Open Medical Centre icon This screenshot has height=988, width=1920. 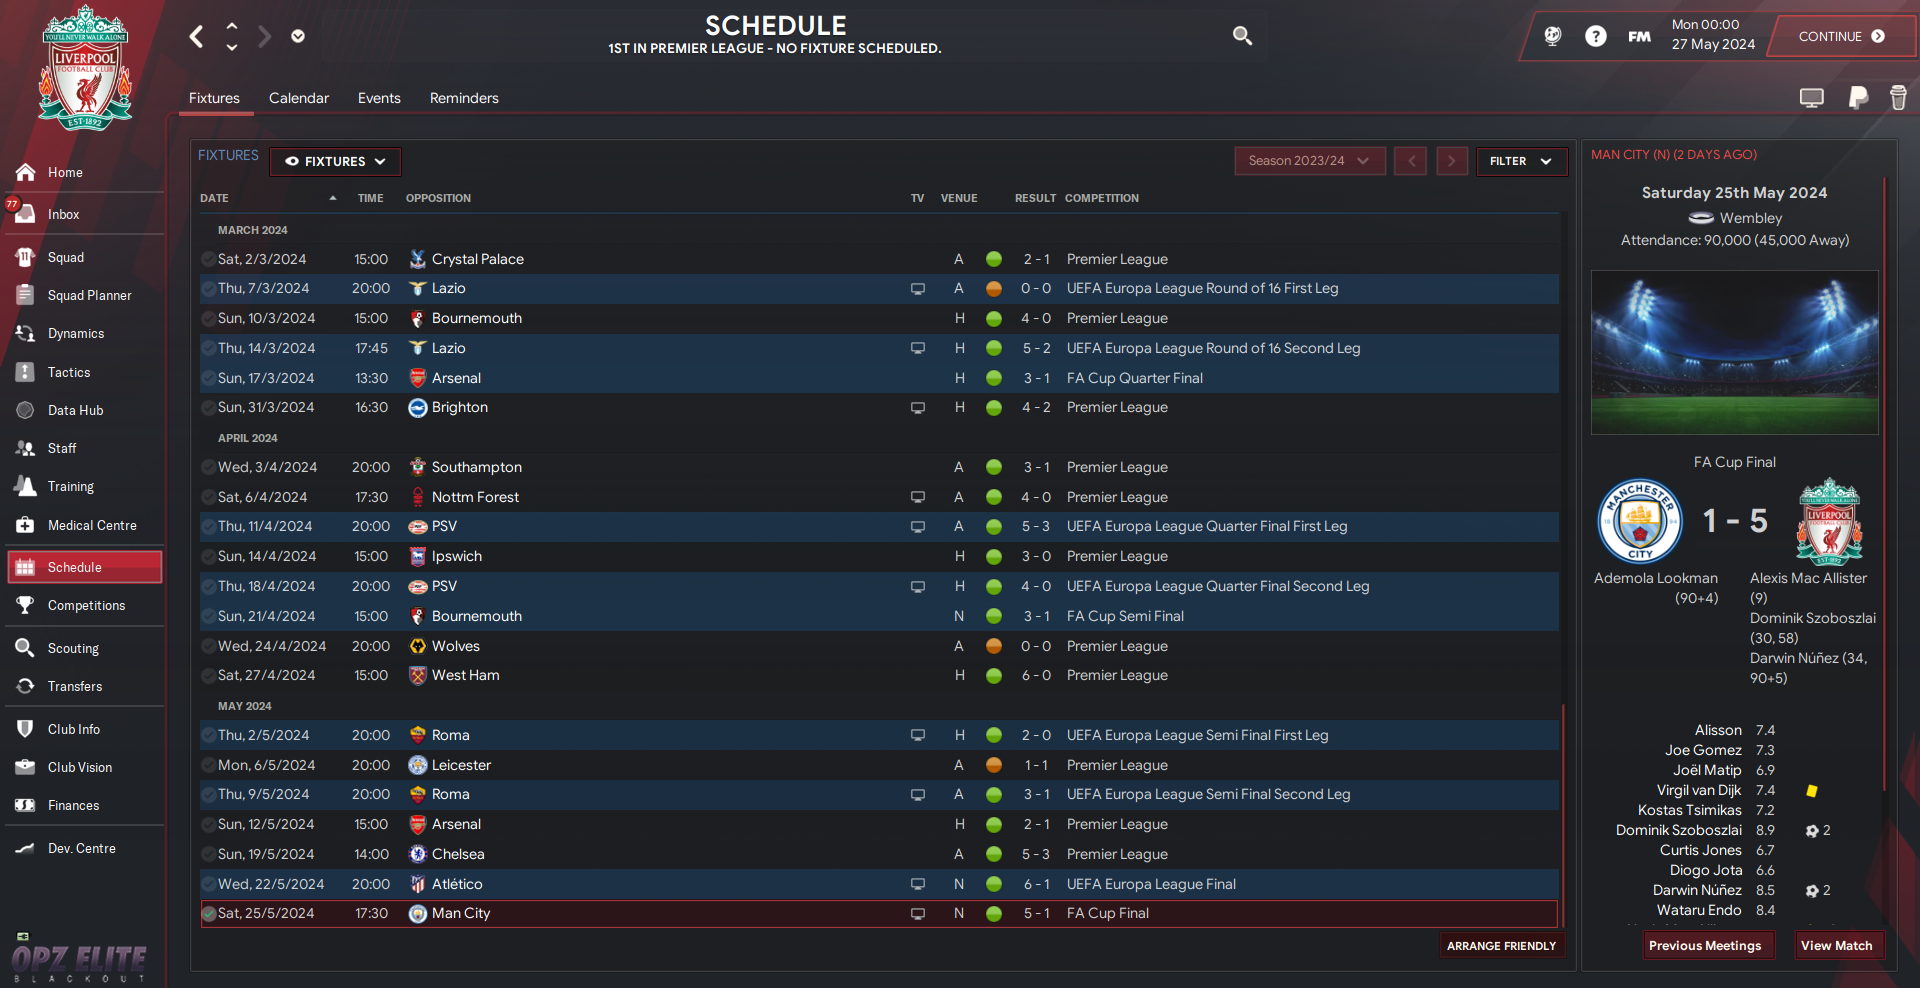pos(26,525)
